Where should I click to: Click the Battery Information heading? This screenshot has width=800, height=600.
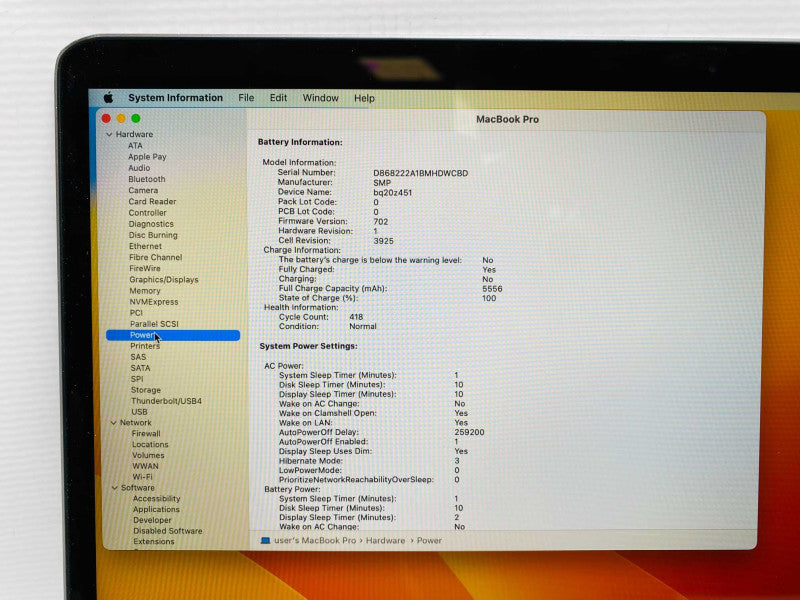tap(300, 142)
